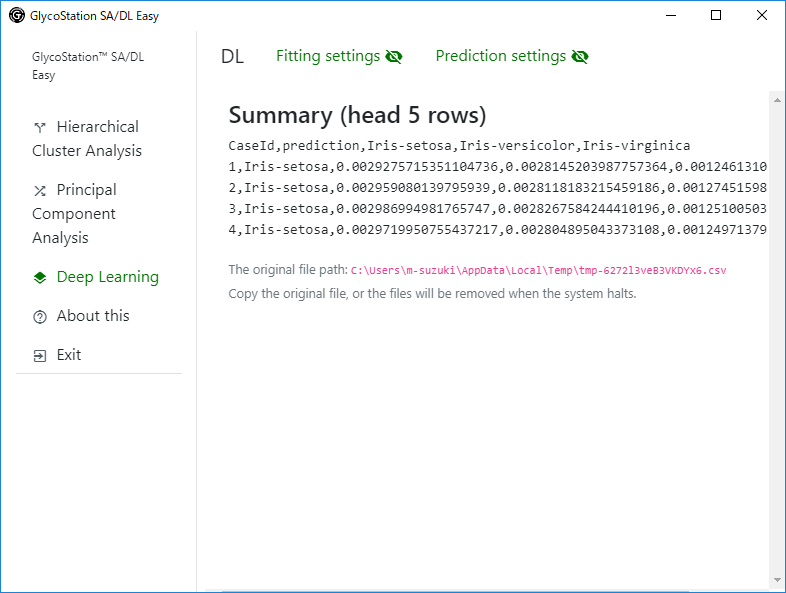Maximize the GlycoStation window

pos(716,16)
